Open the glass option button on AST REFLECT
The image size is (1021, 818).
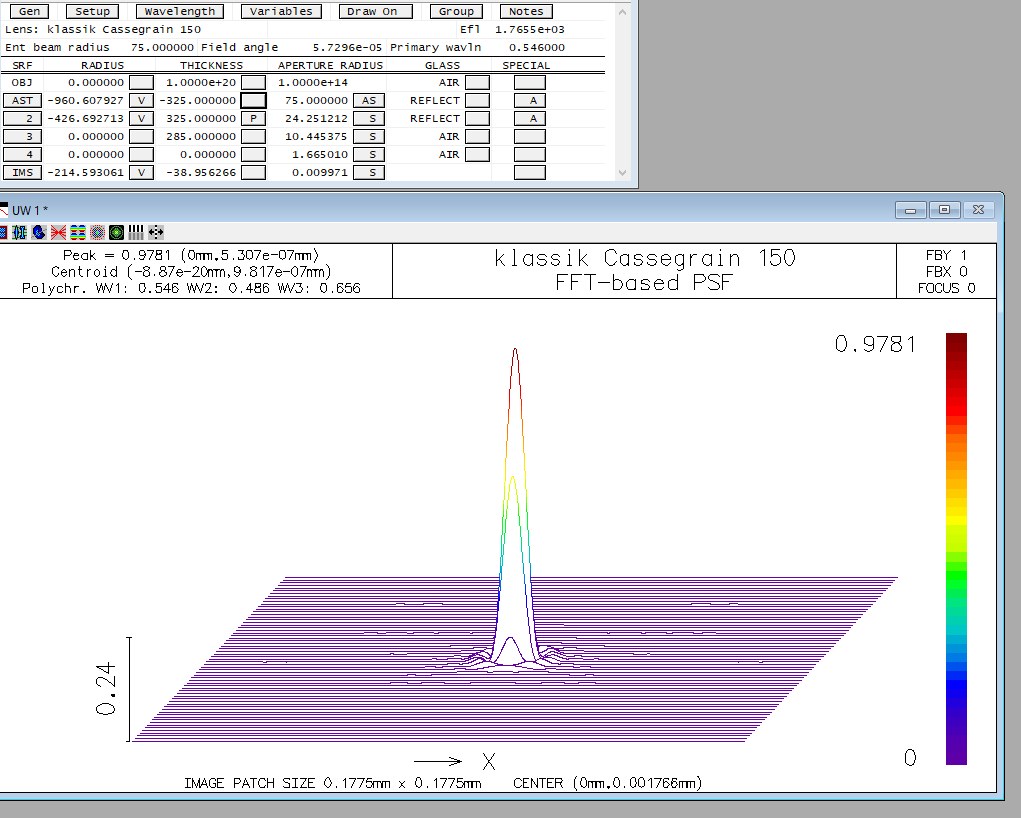(477, 100)
